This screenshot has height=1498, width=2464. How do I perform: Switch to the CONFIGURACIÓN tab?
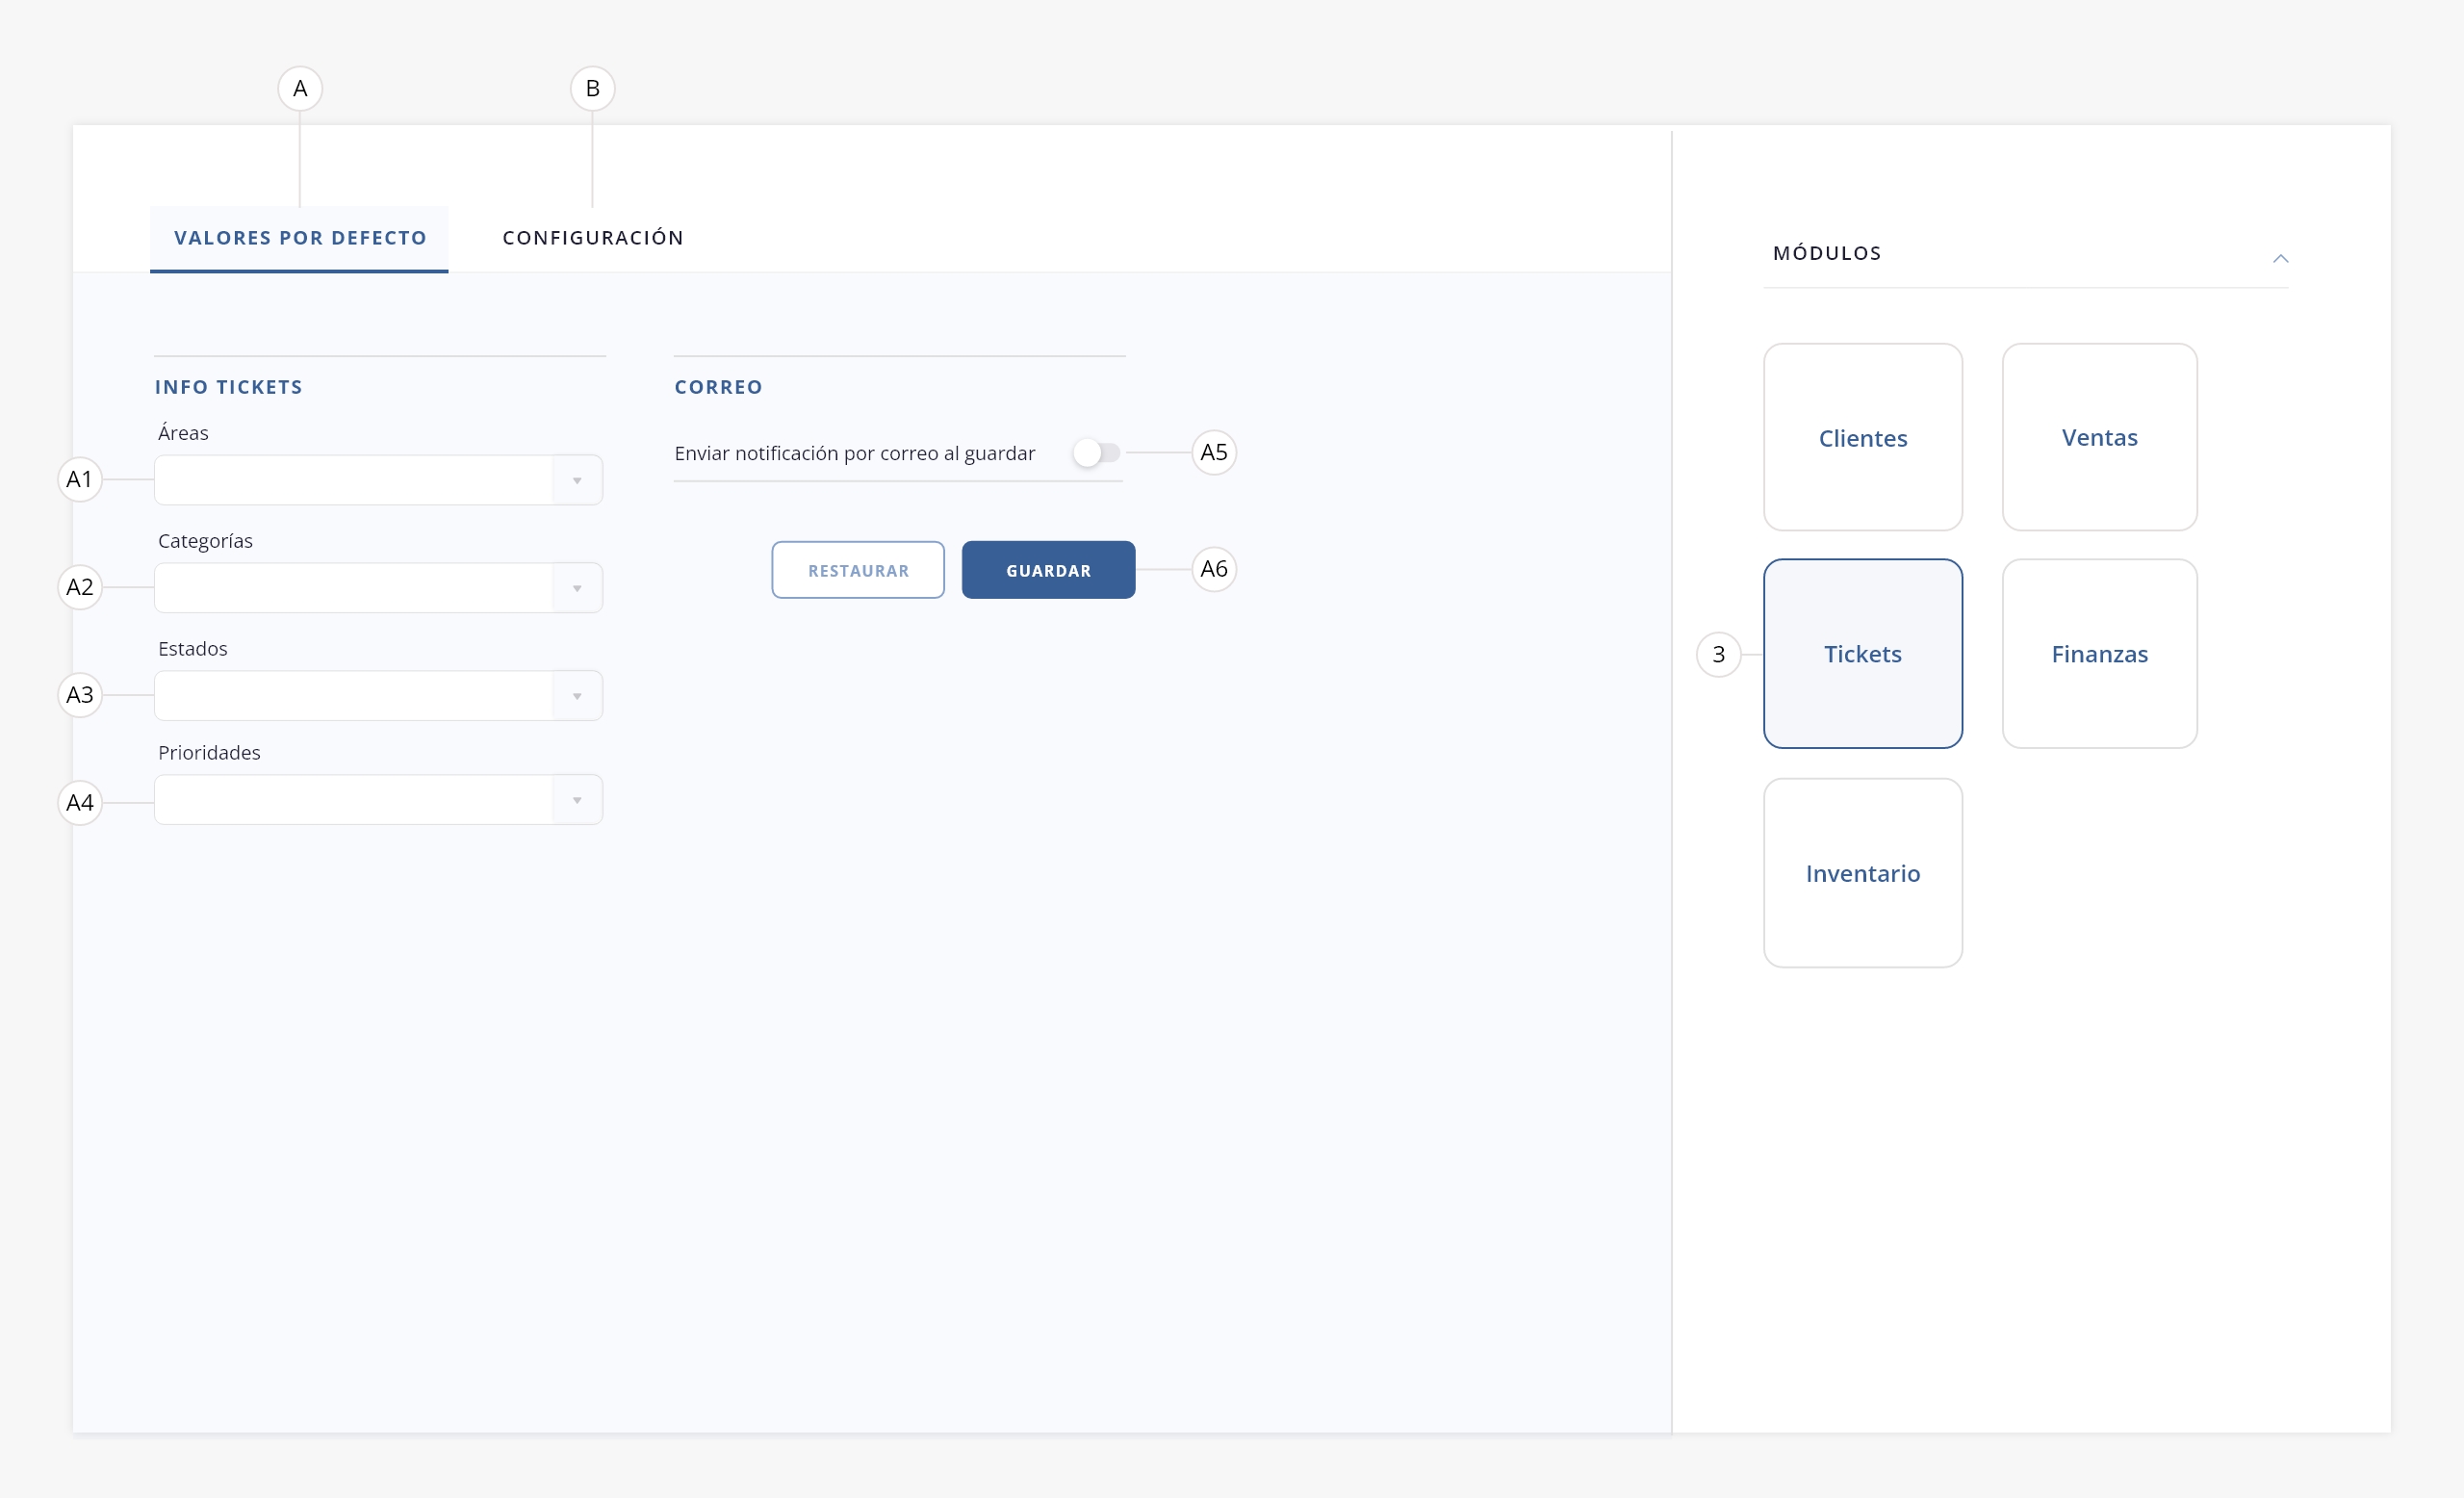593,238
